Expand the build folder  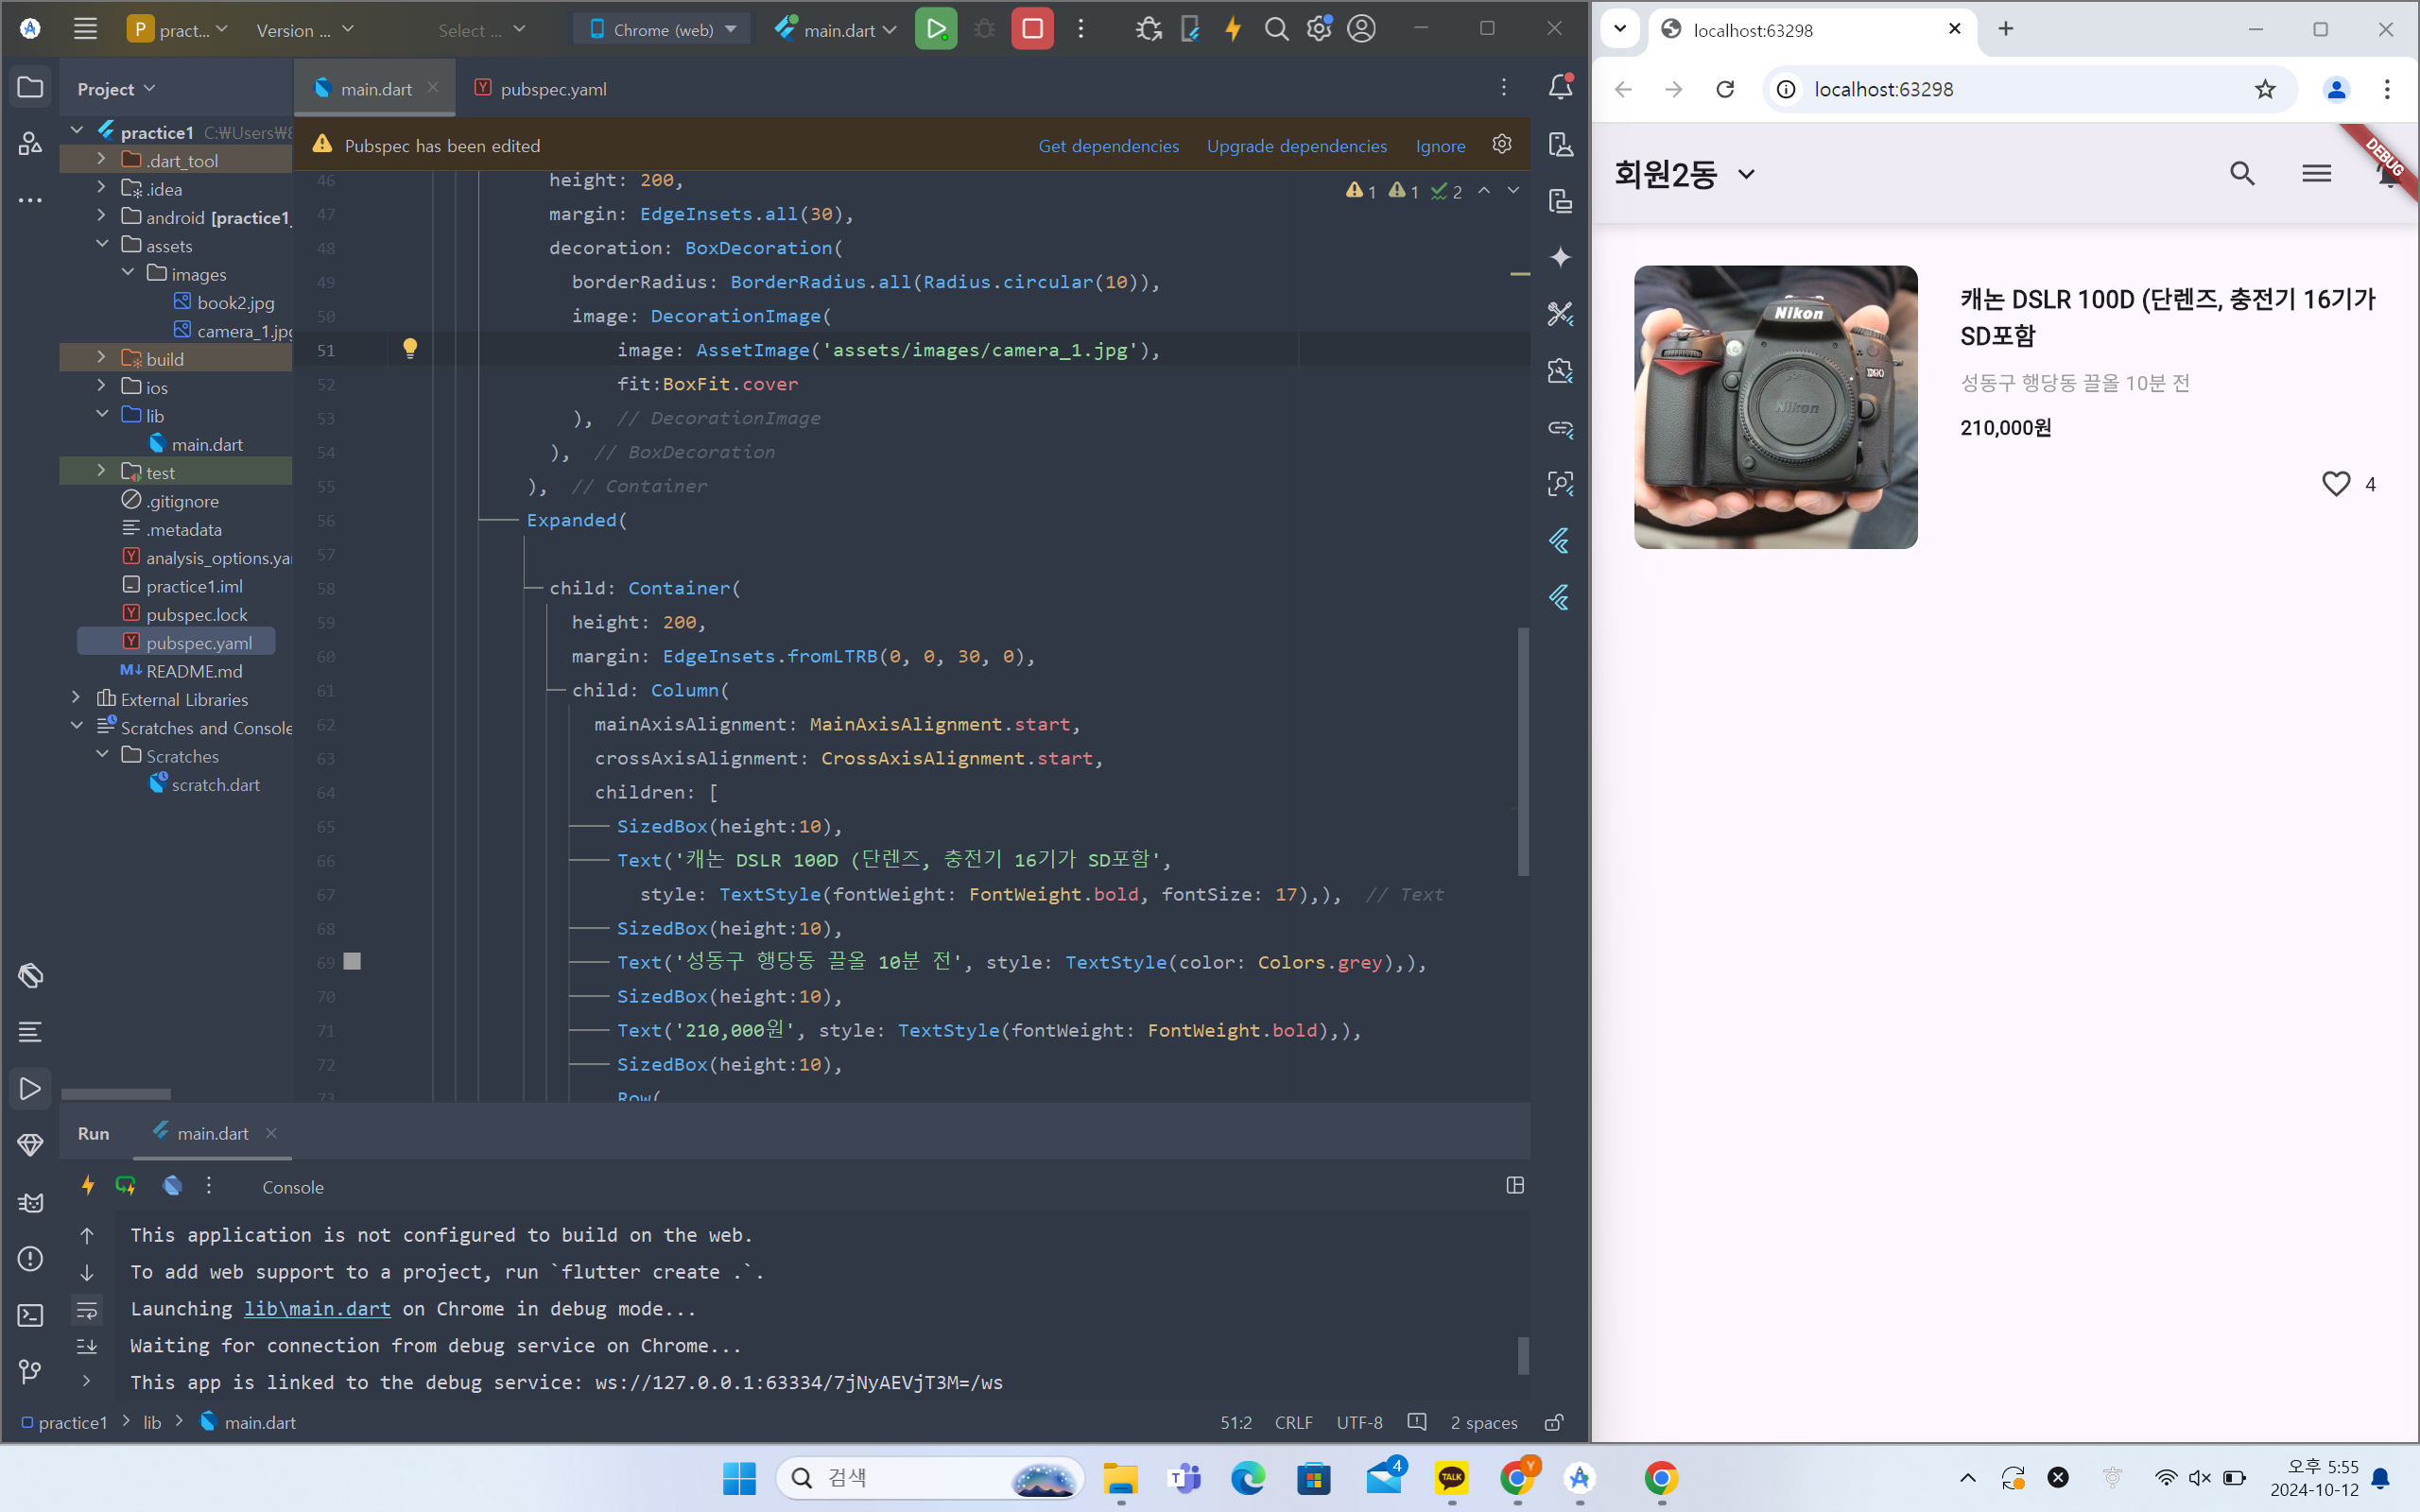point(101,357)
